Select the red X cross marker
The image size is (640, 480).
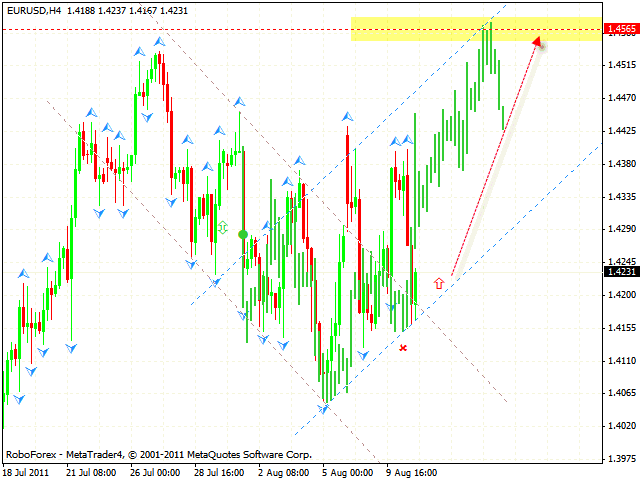[403, 348]
